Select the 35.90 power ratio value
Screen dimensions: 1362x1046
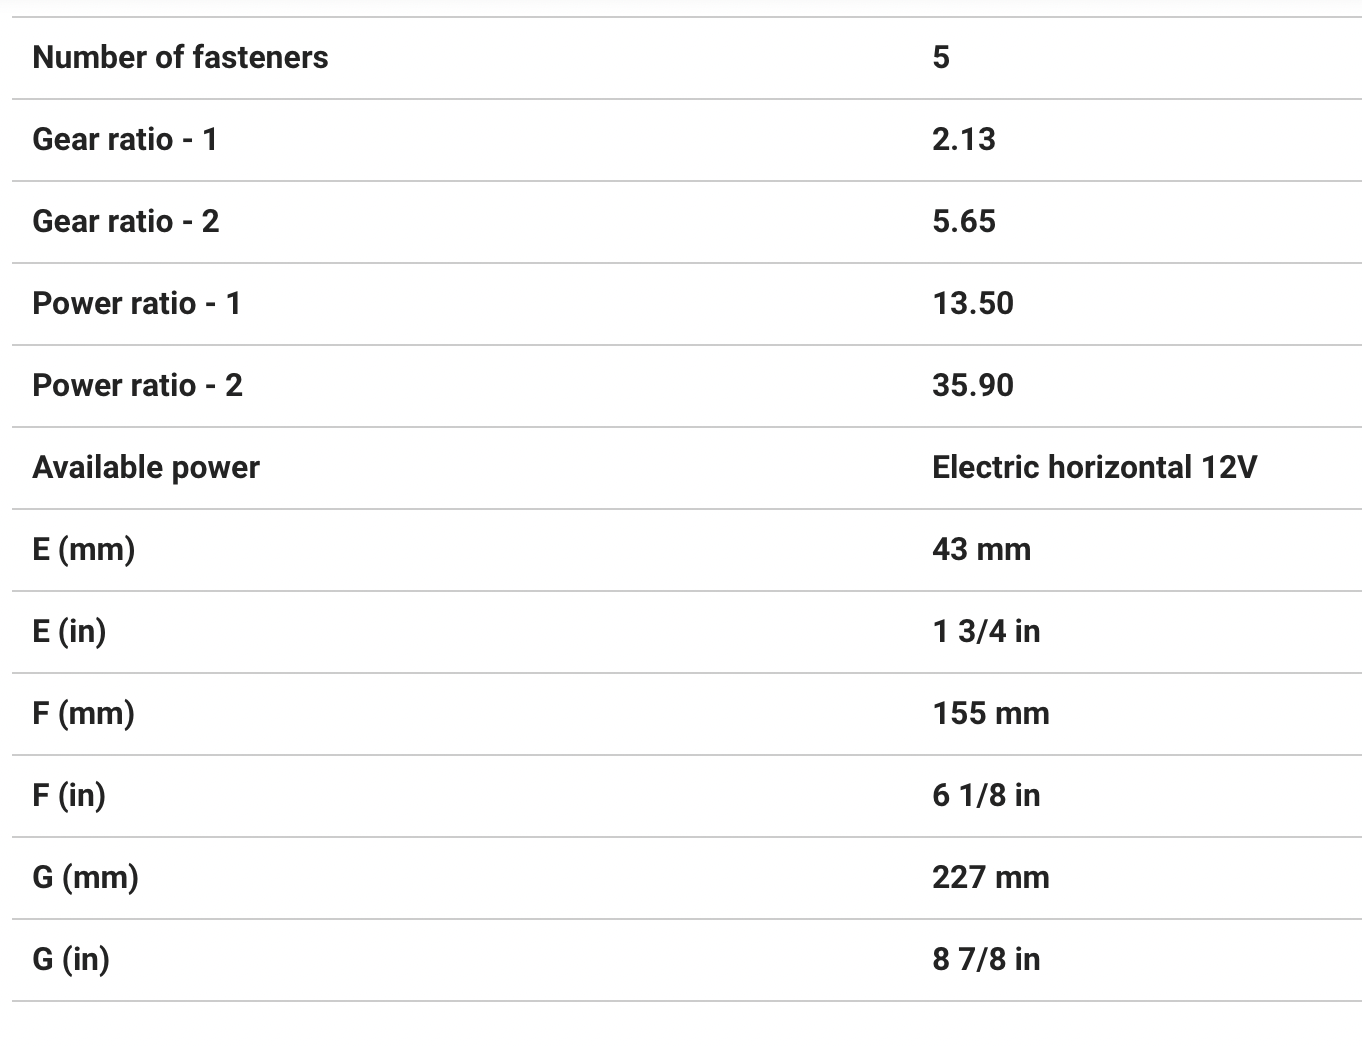(x=972, y=386)
